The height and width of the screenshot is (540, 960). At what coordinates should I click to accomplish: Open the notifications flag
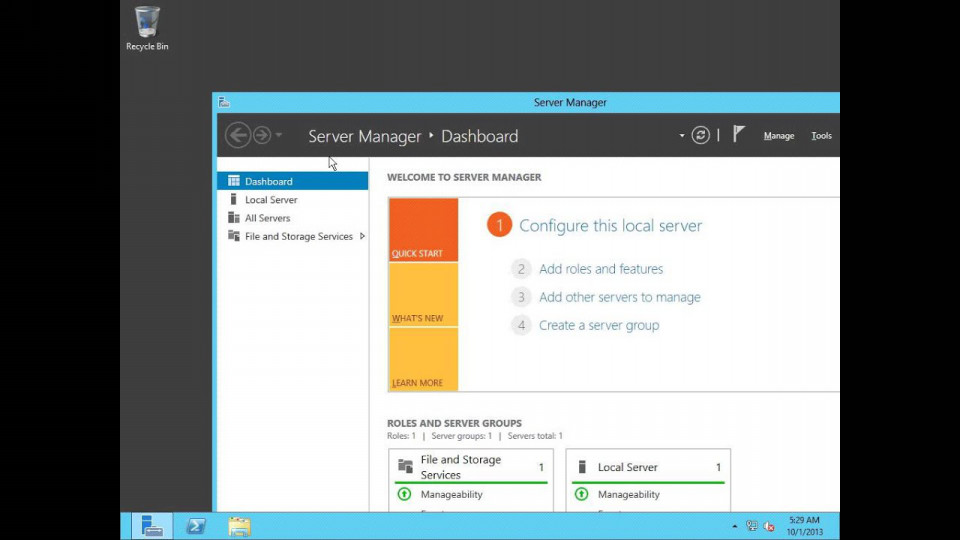739,134
